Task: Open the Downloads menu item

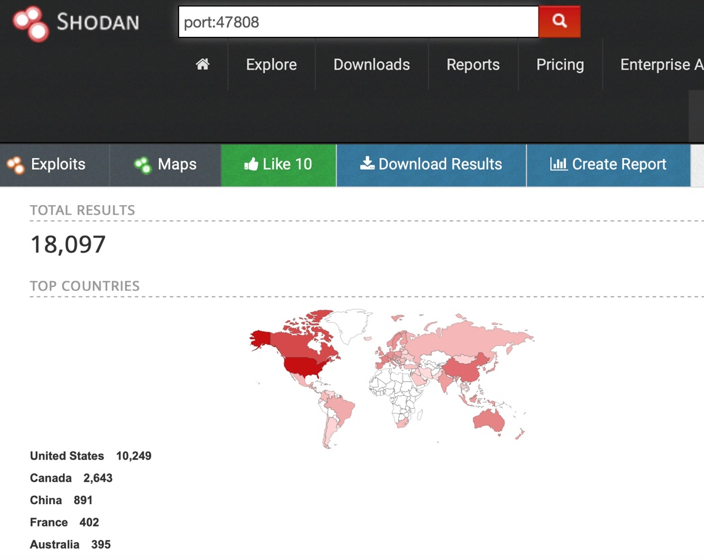Action: (371, 64)
